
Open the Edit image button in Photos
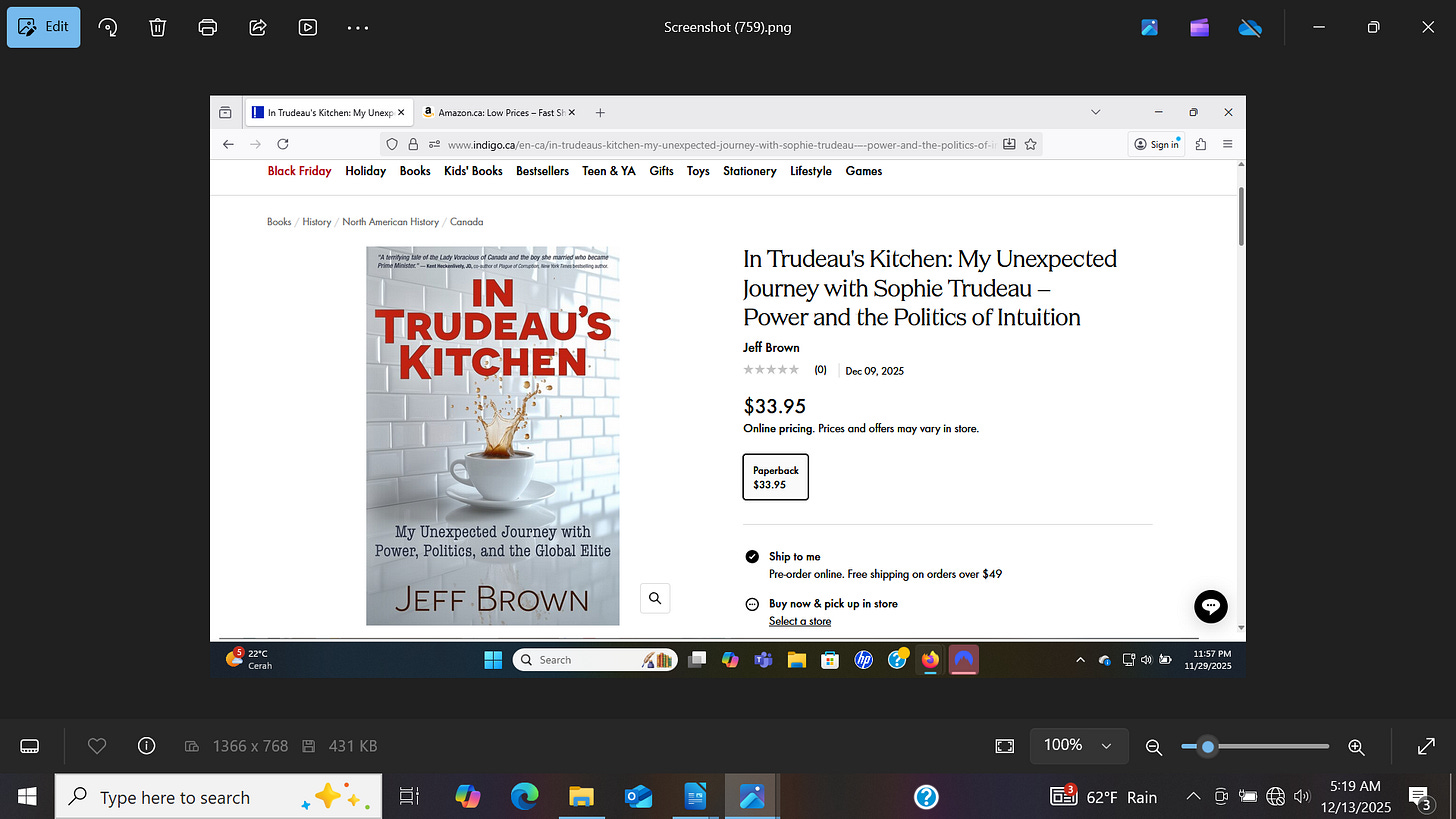click(44, 27)
